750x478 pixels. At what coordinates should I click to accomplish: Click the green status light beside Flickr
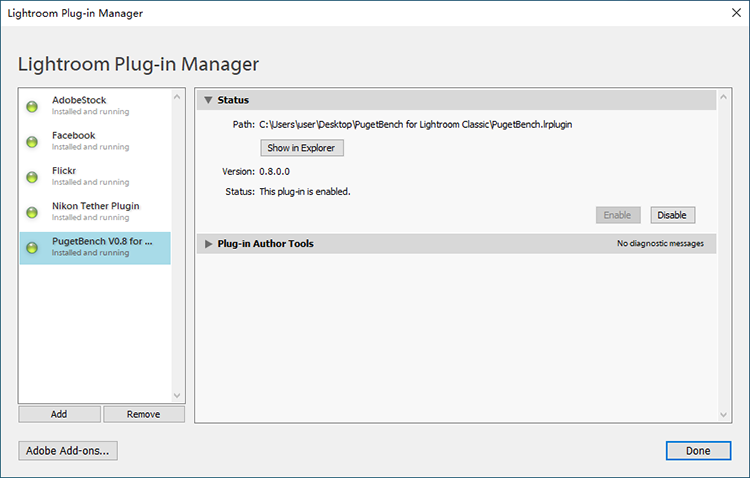coord(32,177)
